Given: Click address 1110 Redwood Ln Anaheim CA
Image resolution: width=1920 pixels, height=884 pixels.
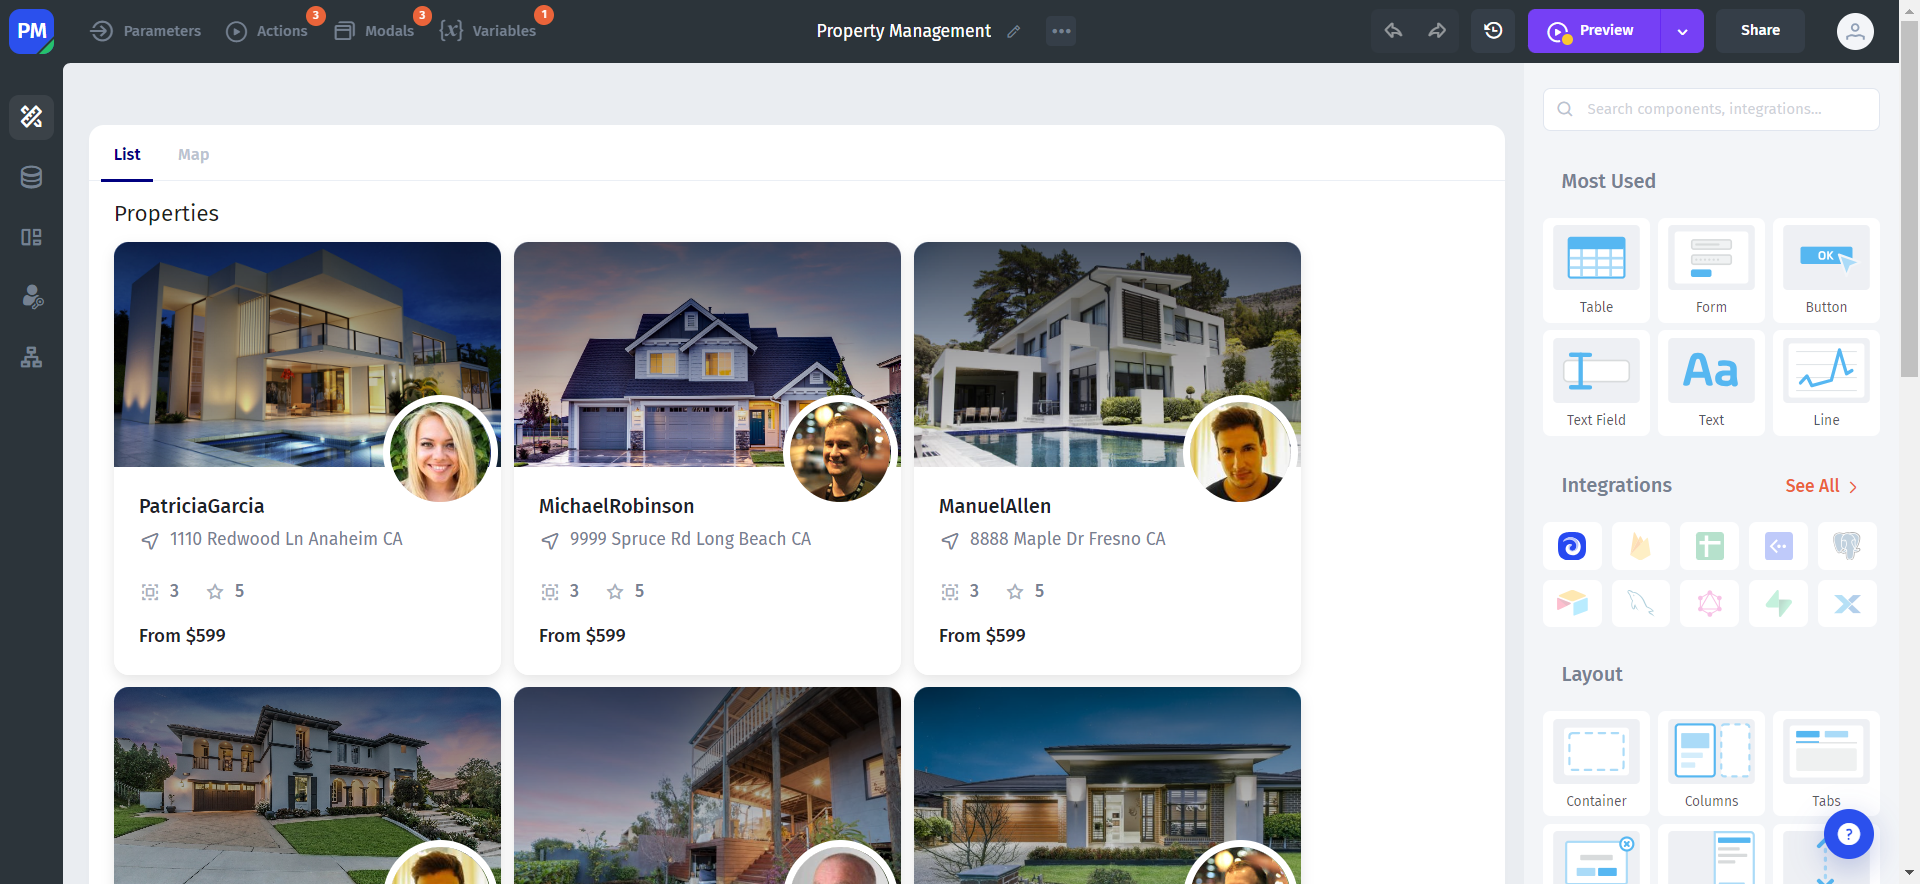Looking at the screenshot, I should [286, 539].
